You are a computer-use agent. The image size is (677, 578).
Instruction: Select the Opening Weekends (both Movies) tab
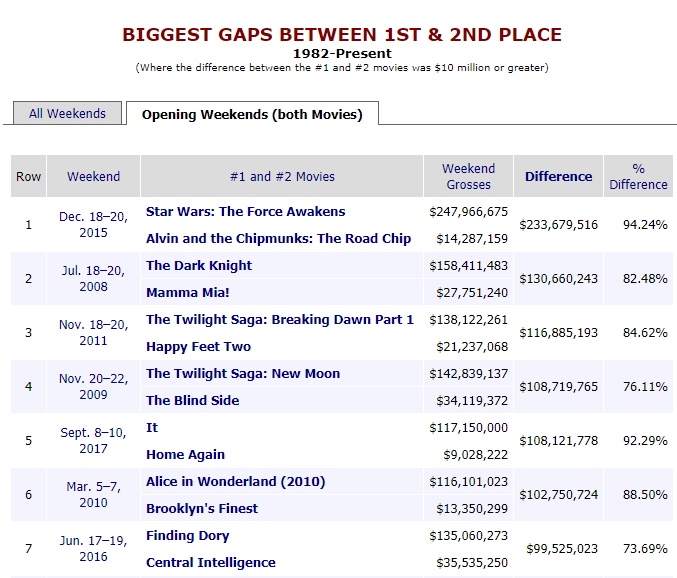pyautogui.click(x=252, y=114)
